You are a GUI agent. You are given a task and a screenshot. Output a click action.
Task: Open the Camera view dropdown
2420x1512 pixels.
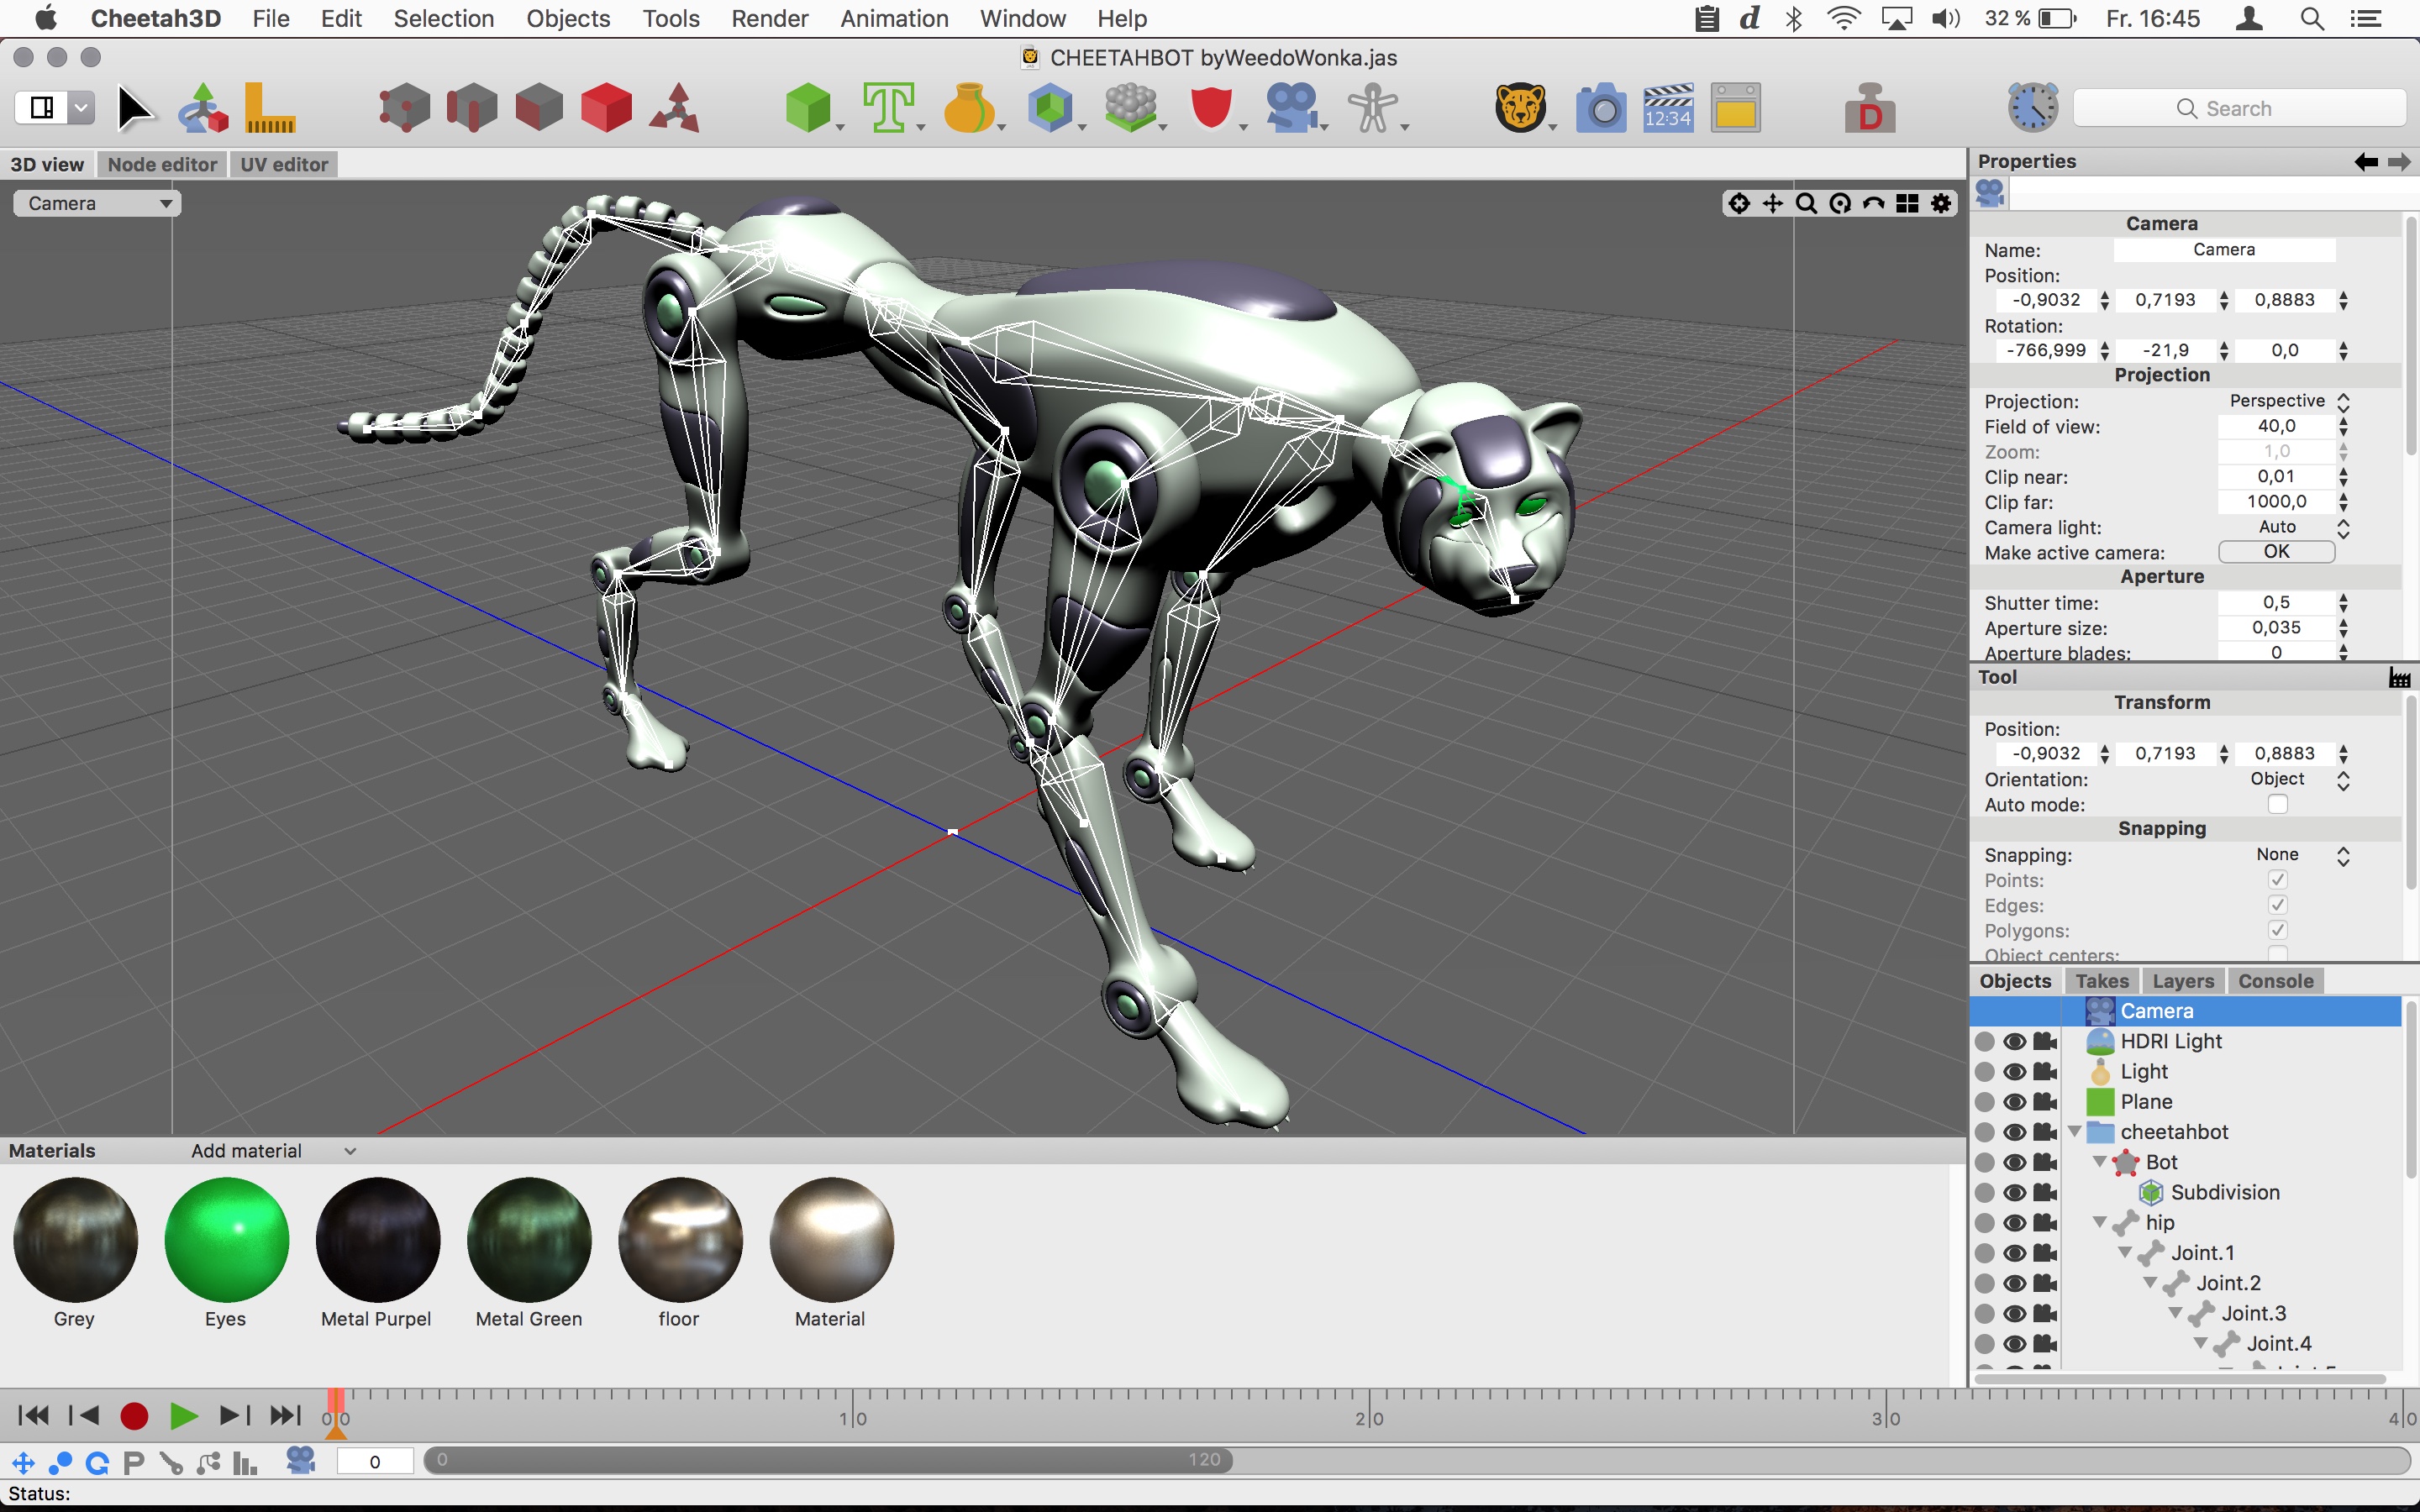click(x=94, y=202)
